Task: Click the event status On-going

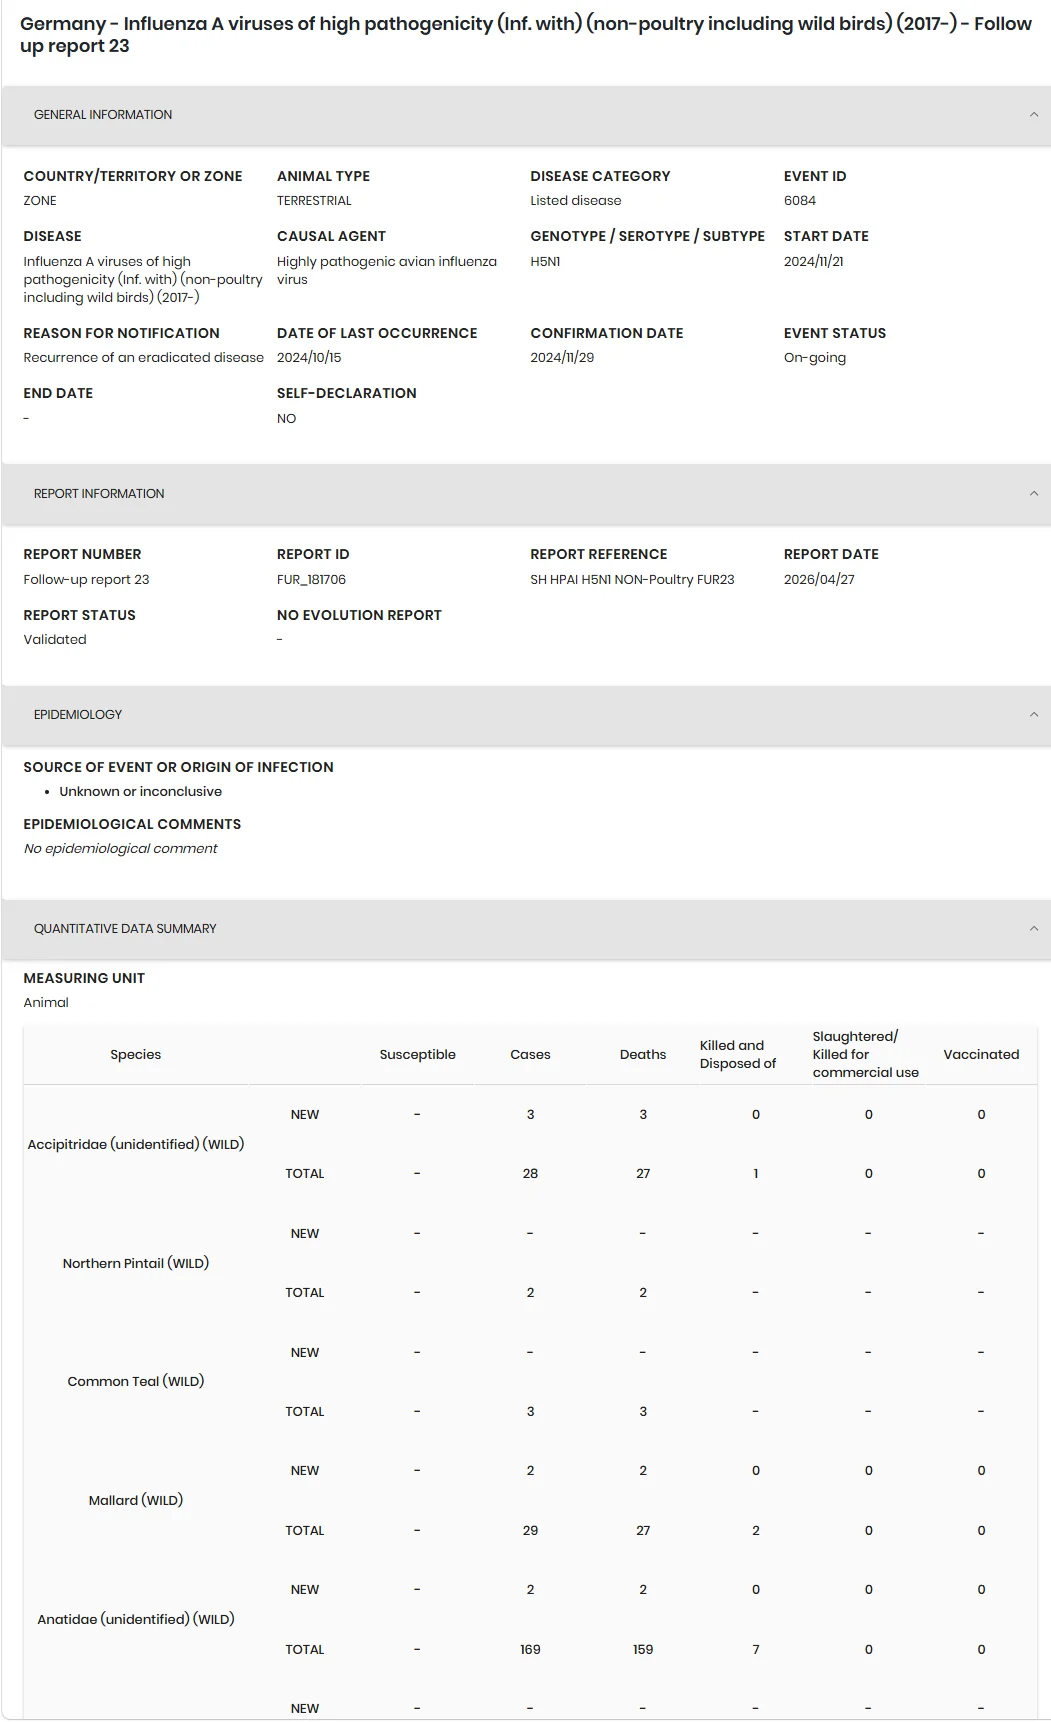Action: 815,358
